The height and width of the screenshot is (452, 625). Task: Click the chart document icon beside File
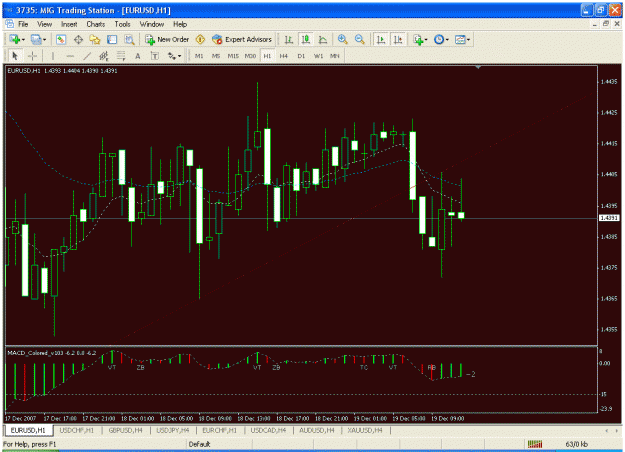click(10, 24)
